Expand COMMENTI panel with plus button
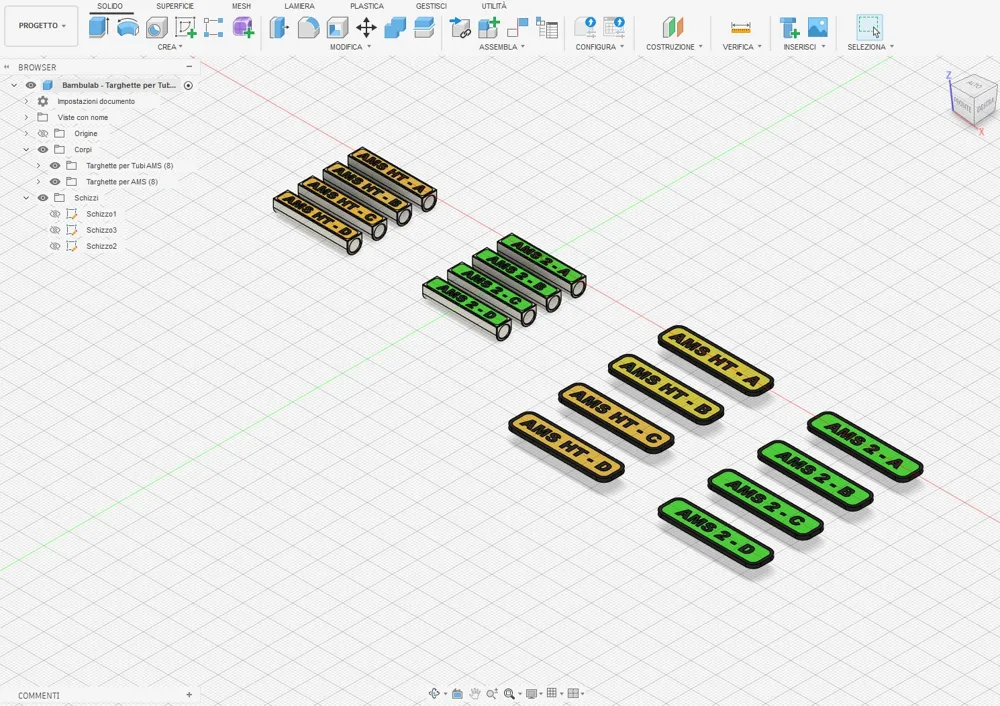1000x706 pixels. [x=189, y=695]
